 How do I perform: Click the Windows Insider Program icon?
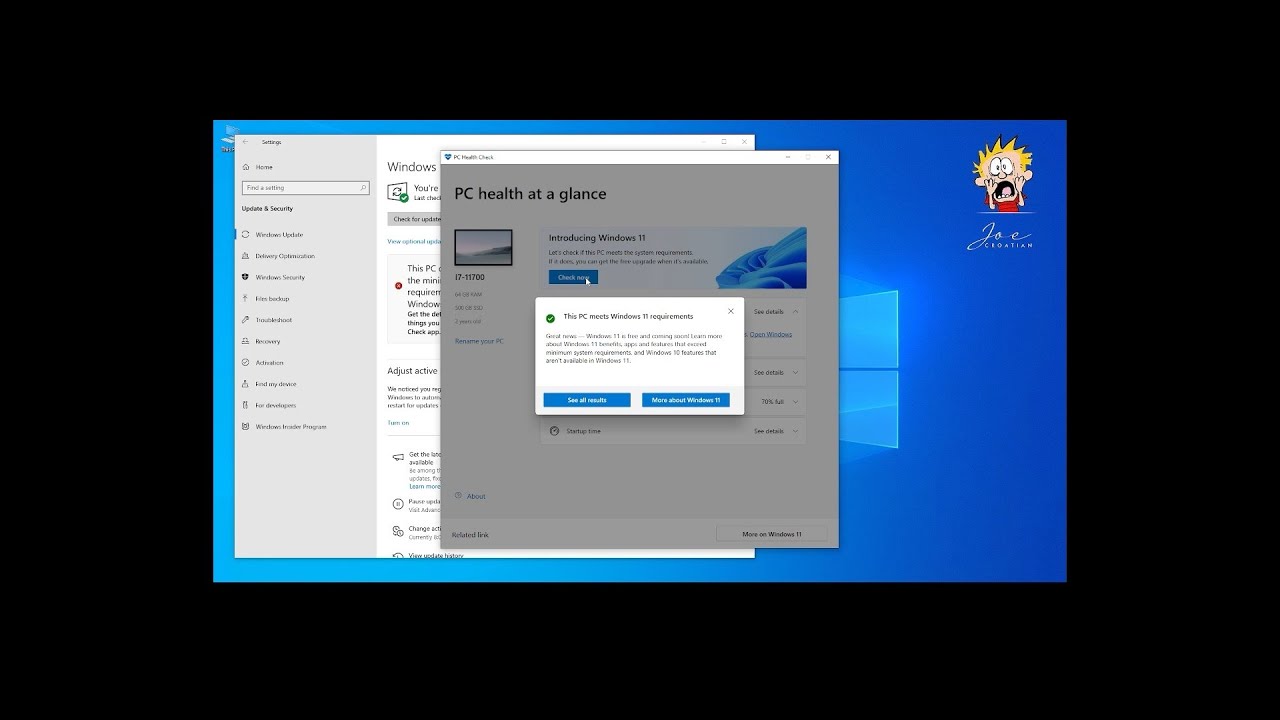[246, 427]
